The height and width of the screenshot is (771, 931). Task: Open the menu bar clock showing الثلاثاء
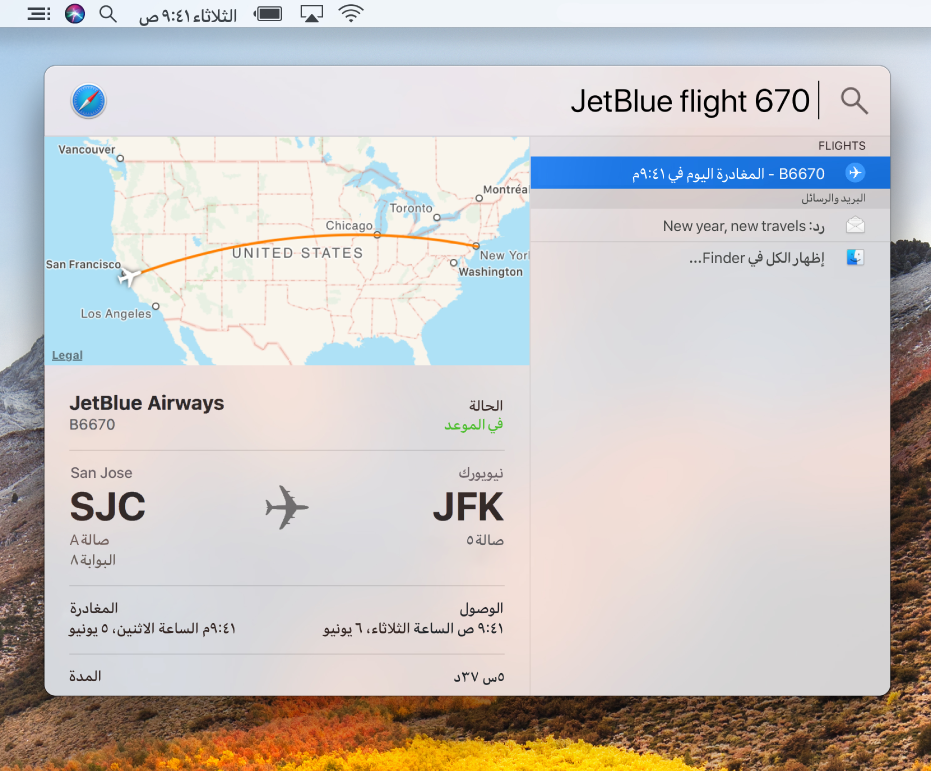tap(188, 15)
